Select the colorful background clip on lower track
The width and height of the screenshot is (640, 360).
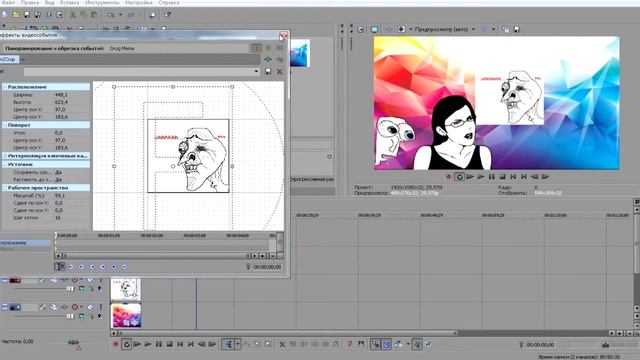coord(126,315)
